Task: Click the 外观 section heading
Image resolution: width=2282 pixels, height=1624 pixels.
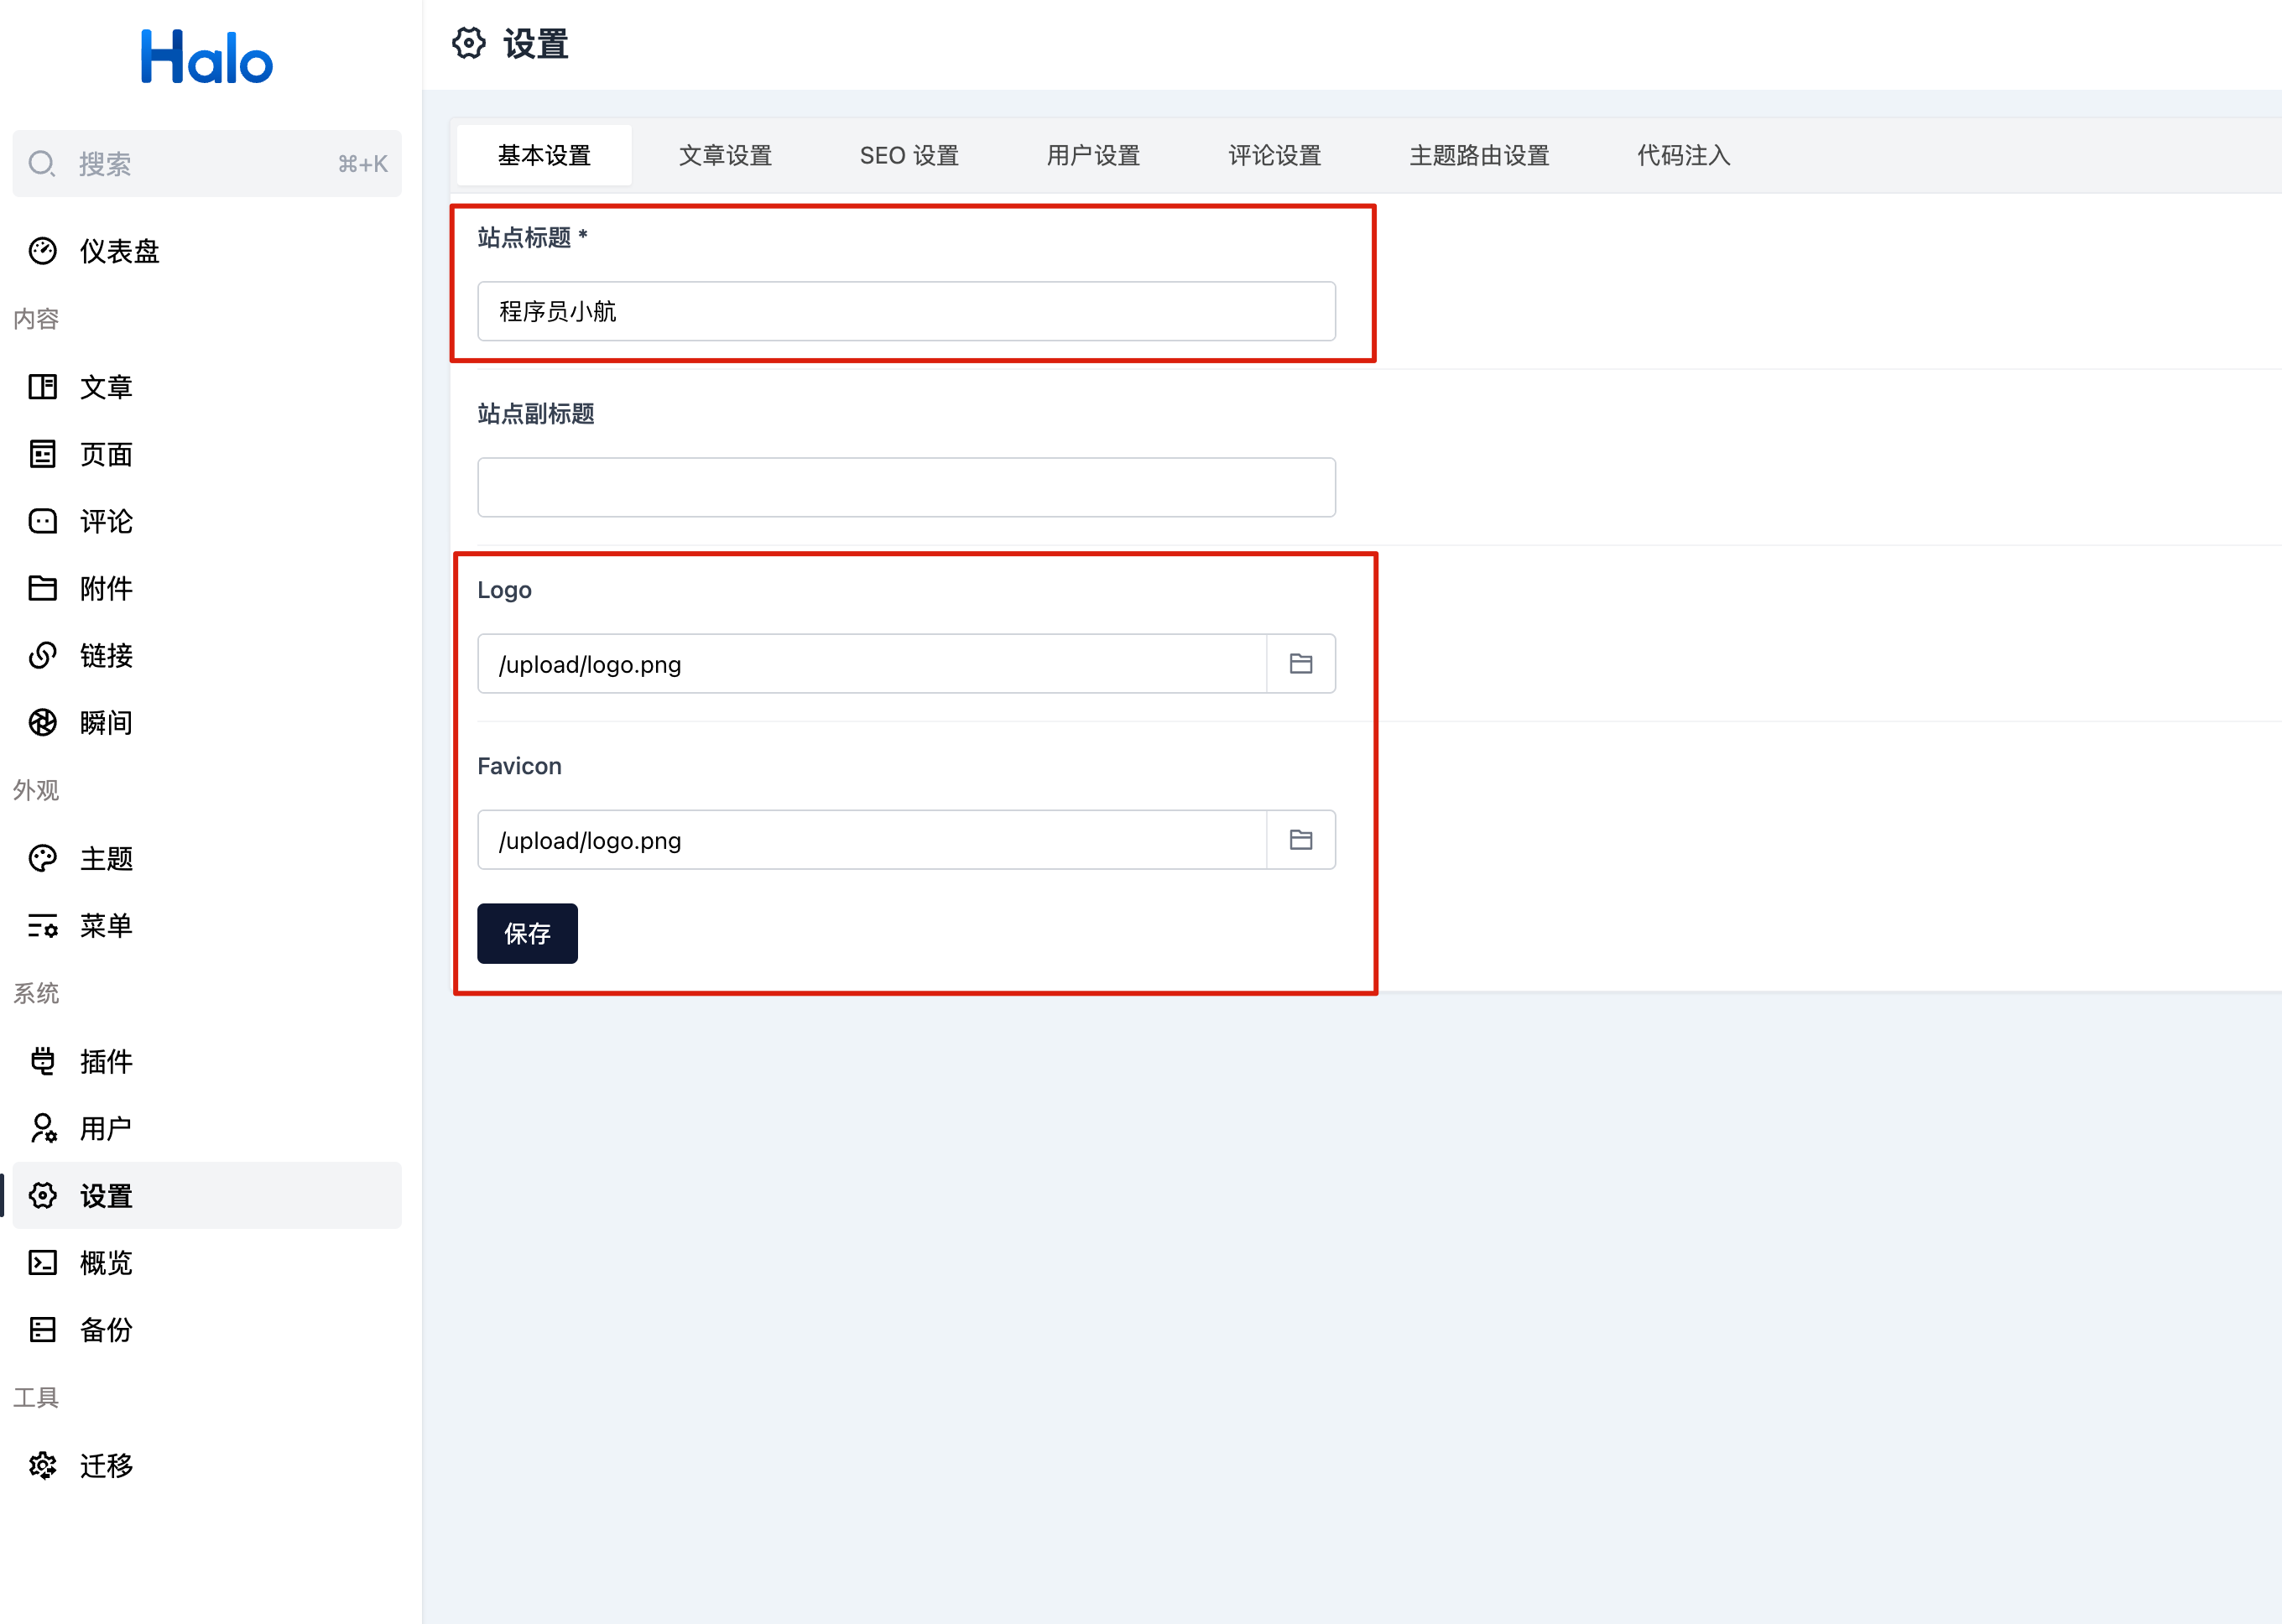Action: [x=36, y=790]
